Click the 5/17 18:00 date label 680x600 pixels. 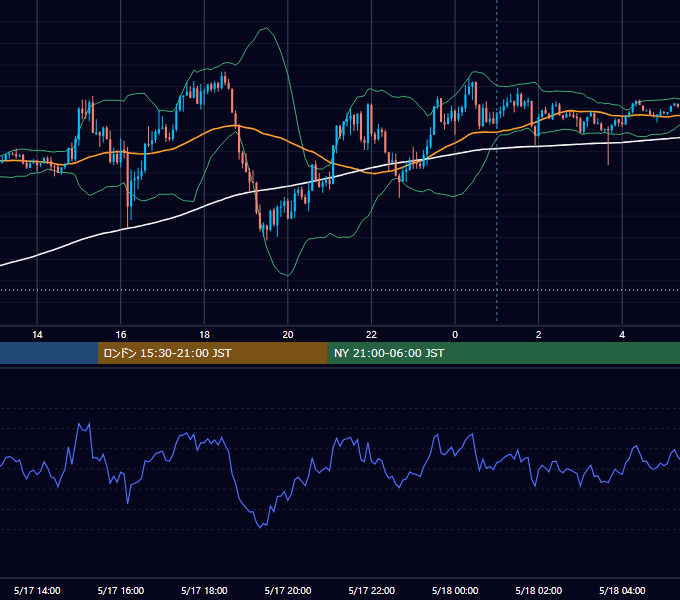(204, 590)
